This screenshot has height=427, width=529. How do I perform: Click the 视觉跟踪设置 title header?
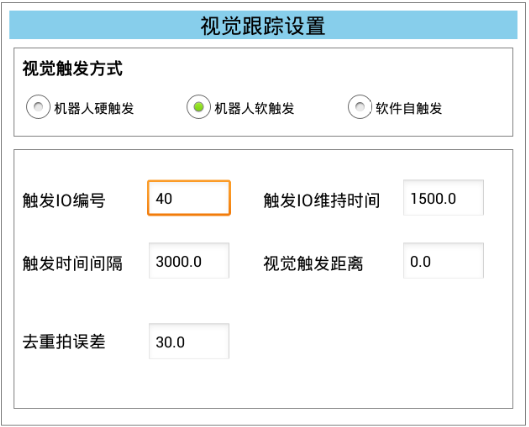click(x=263, y=25)
